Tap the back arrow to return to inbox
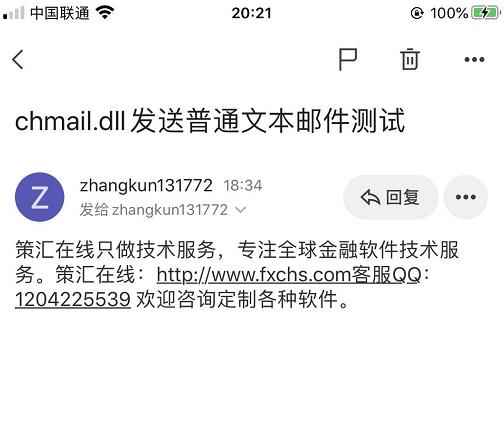504x421 pixels. pos(18,60)
